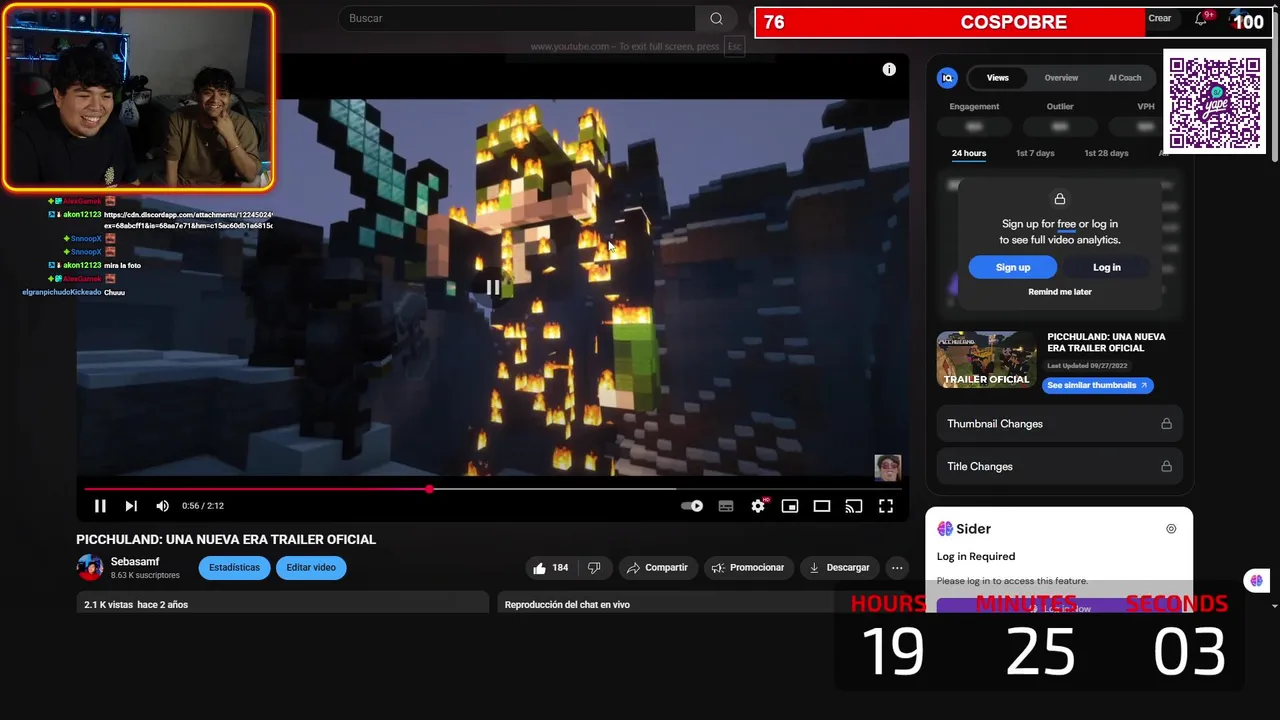Like the video with thumbs up
1280x720 pixels.
[x=550, y=568]
